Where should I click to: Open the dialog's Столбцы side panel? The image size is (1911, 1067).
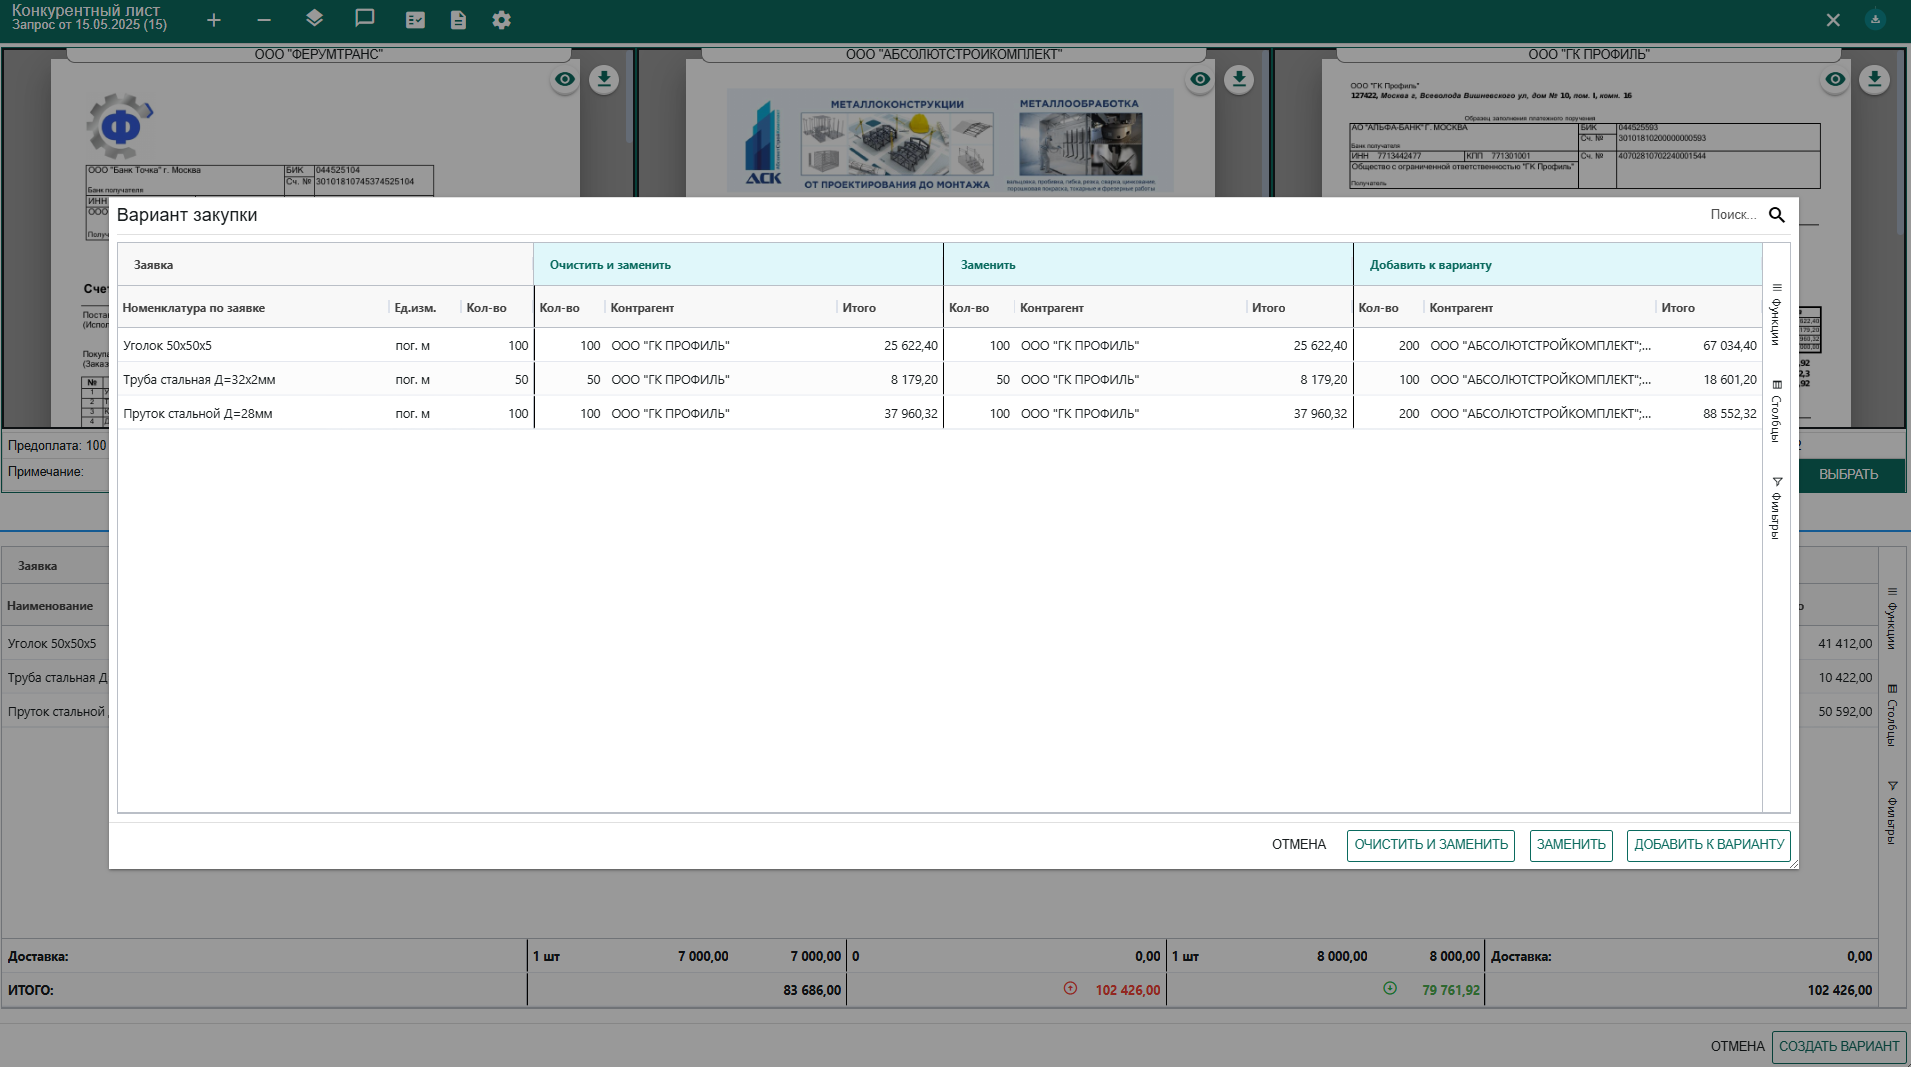(x=1777, y=411)
